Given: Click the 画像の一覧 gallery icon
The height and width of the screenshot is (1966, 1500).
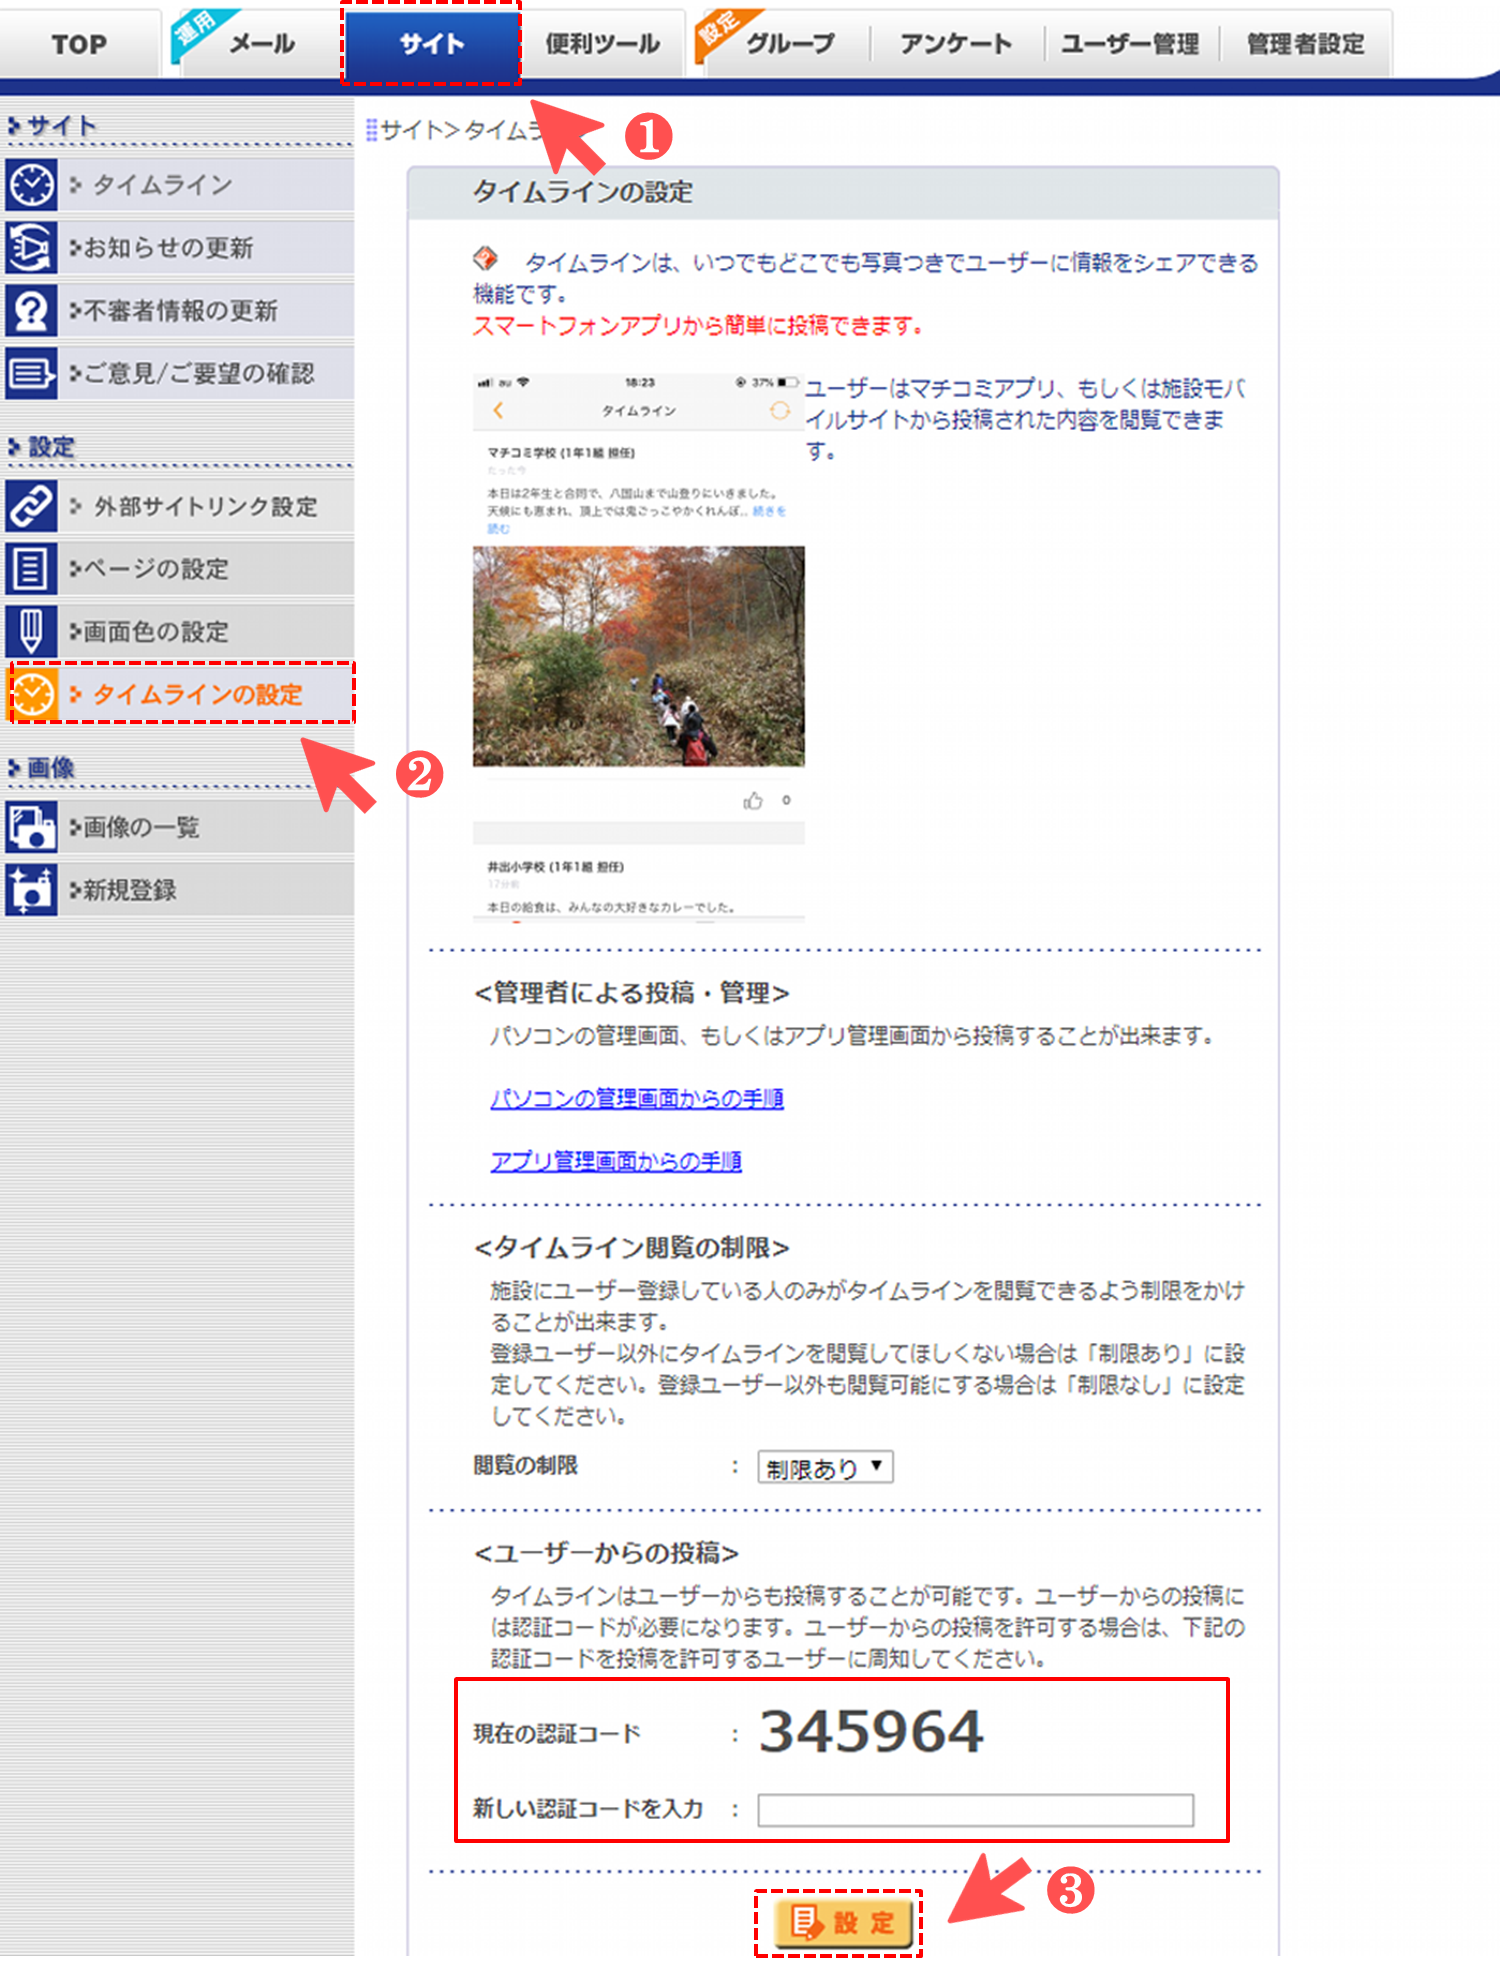Looking at the screenshot, I should pyautogui.click(x=31, y=827).
